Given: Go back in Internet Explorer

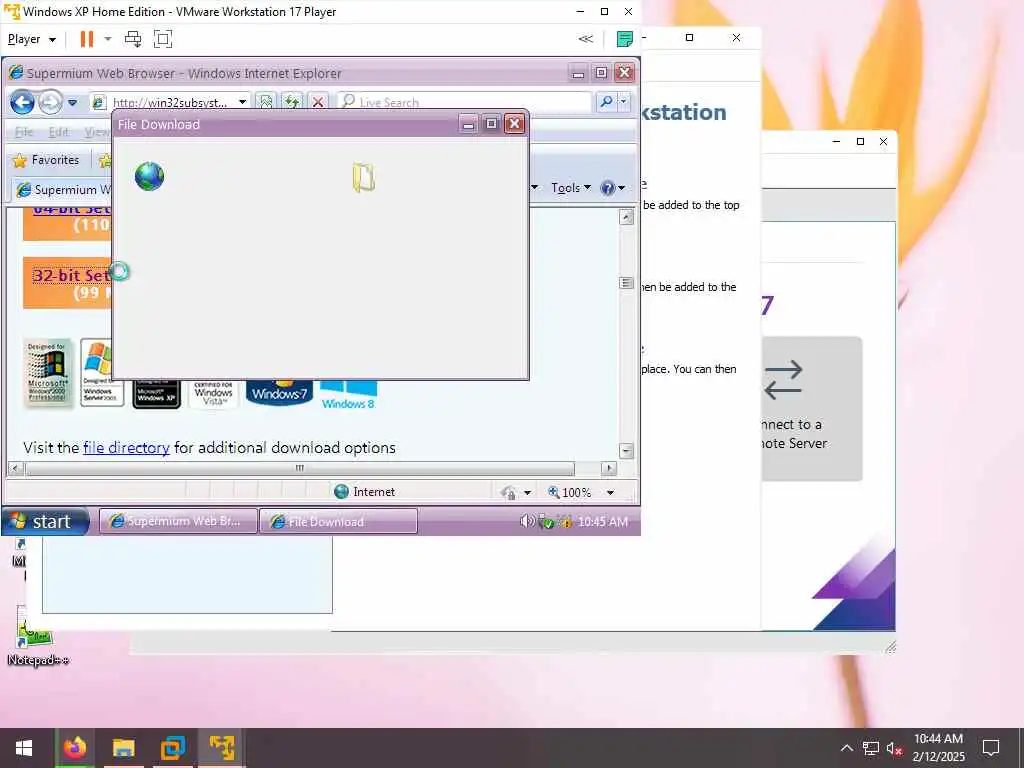Looking at the screenshot, I should 22,103.
